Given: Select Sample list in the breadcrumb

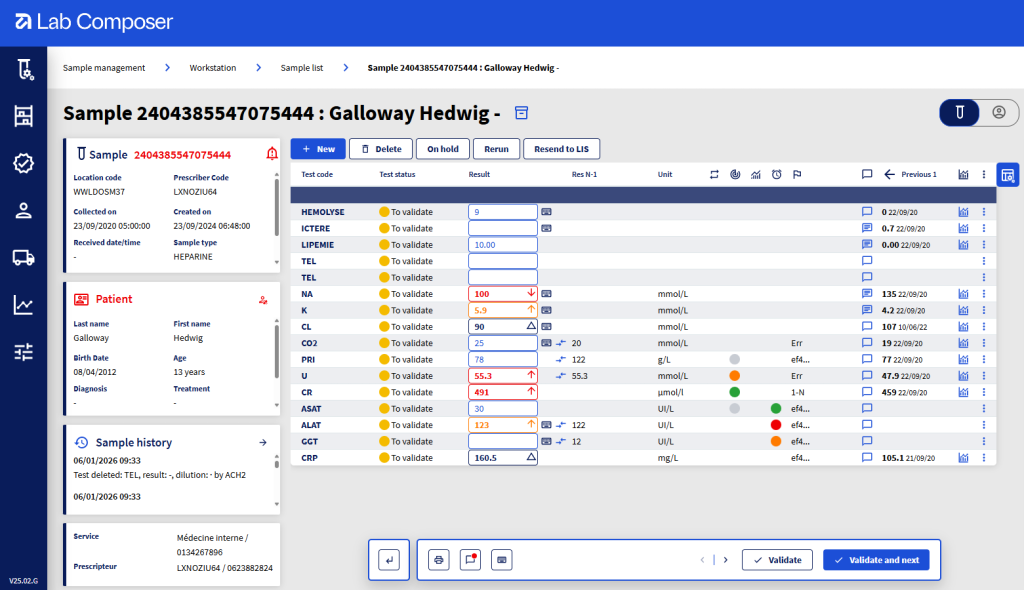Looking at the screenshot, I should 302,68.
